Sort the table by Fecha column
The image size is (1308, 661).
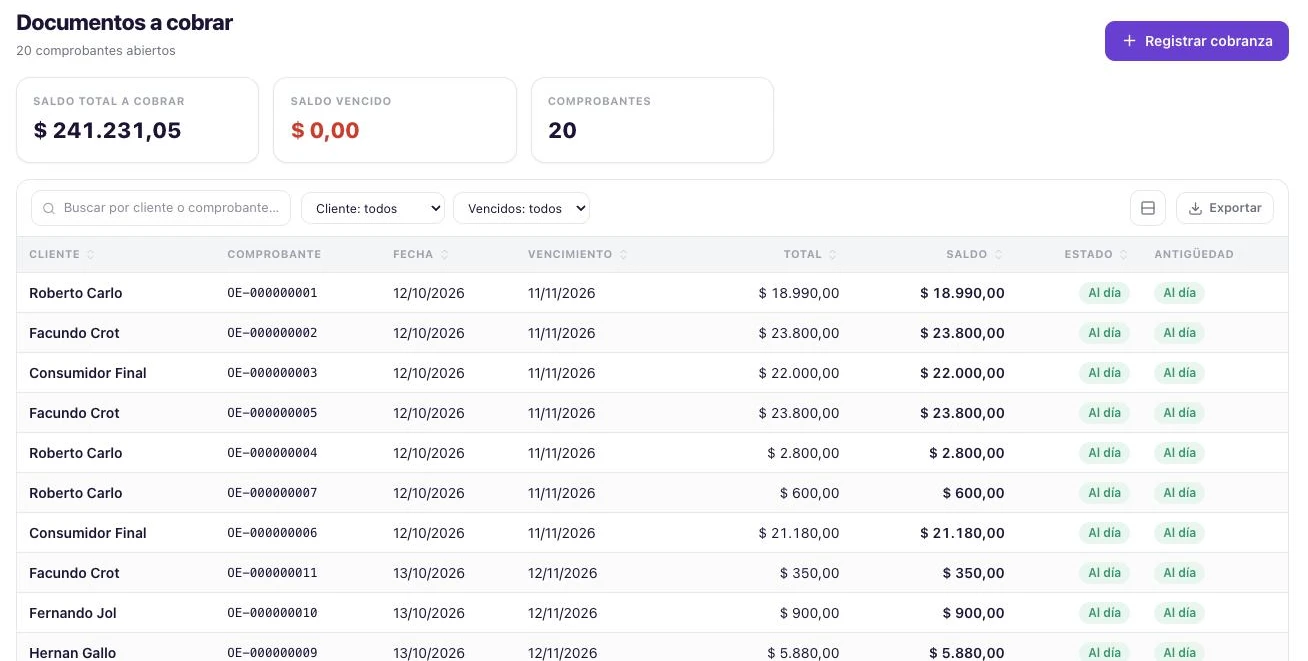421,254
